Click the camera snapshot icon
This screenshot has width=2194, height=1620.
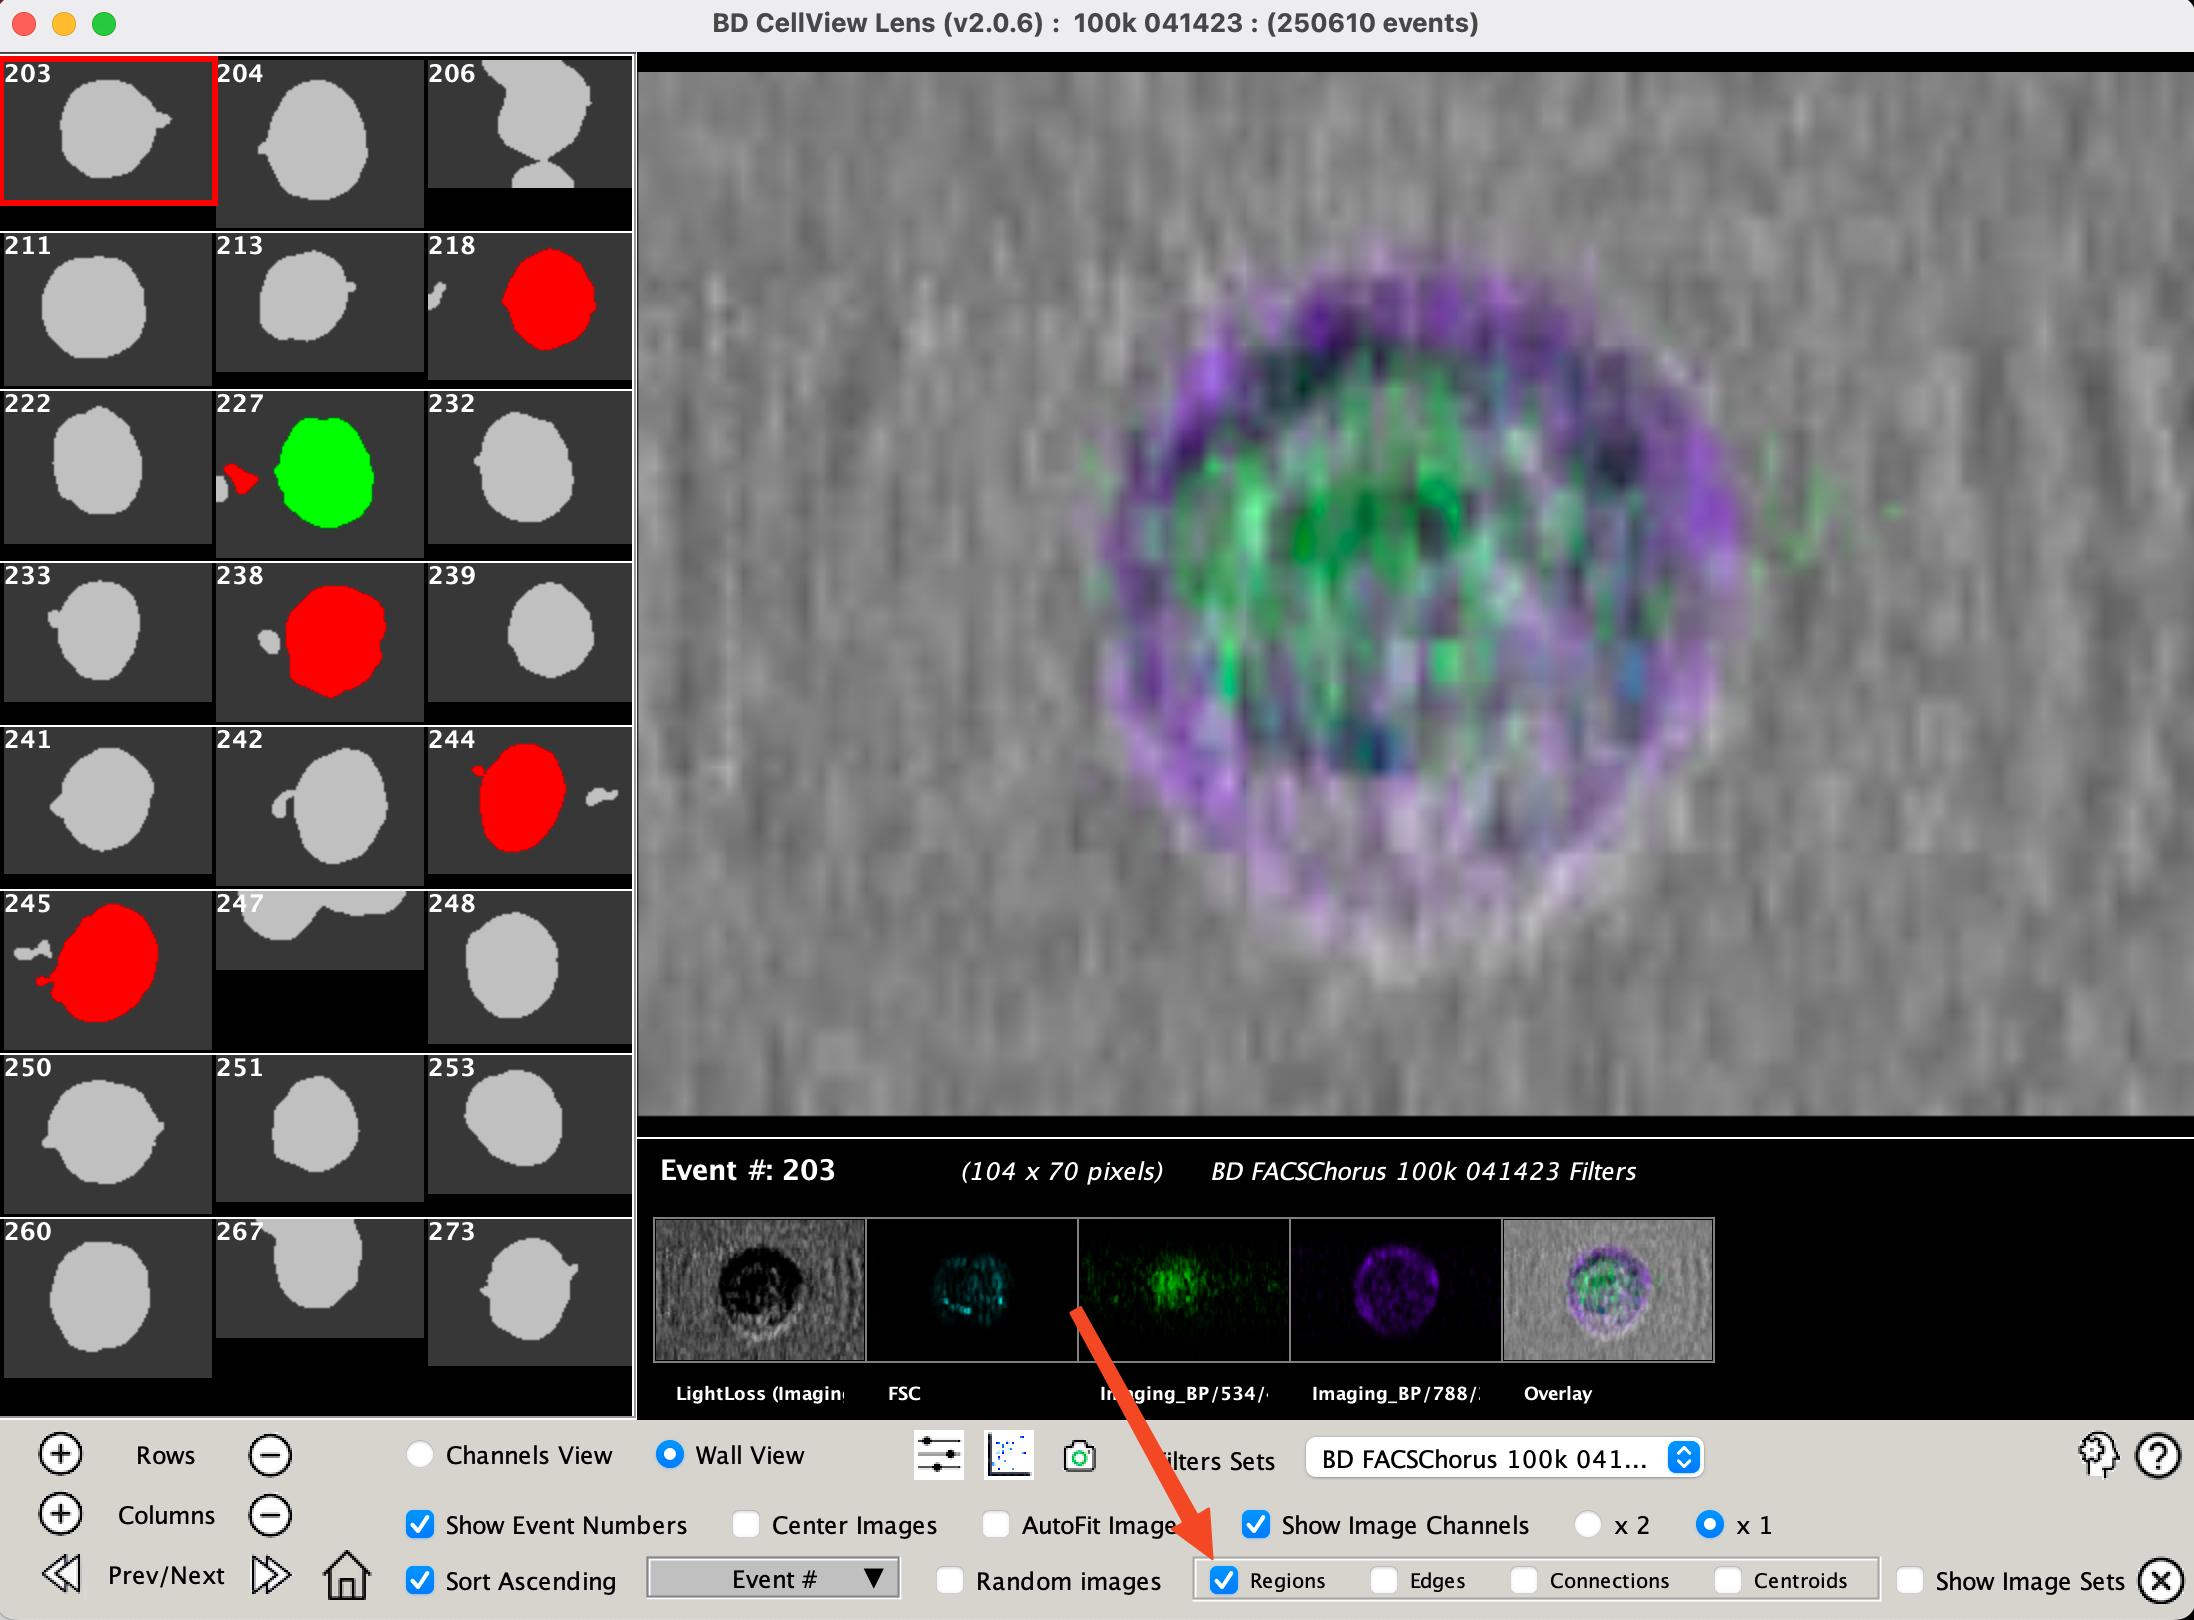pos(1079,1456)
